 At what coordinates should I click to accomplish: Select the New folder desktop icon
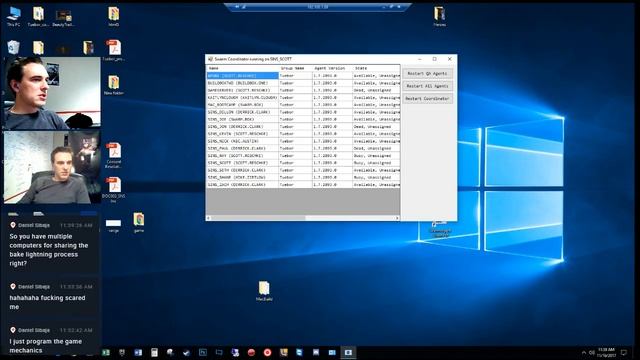tap(113, 84)
